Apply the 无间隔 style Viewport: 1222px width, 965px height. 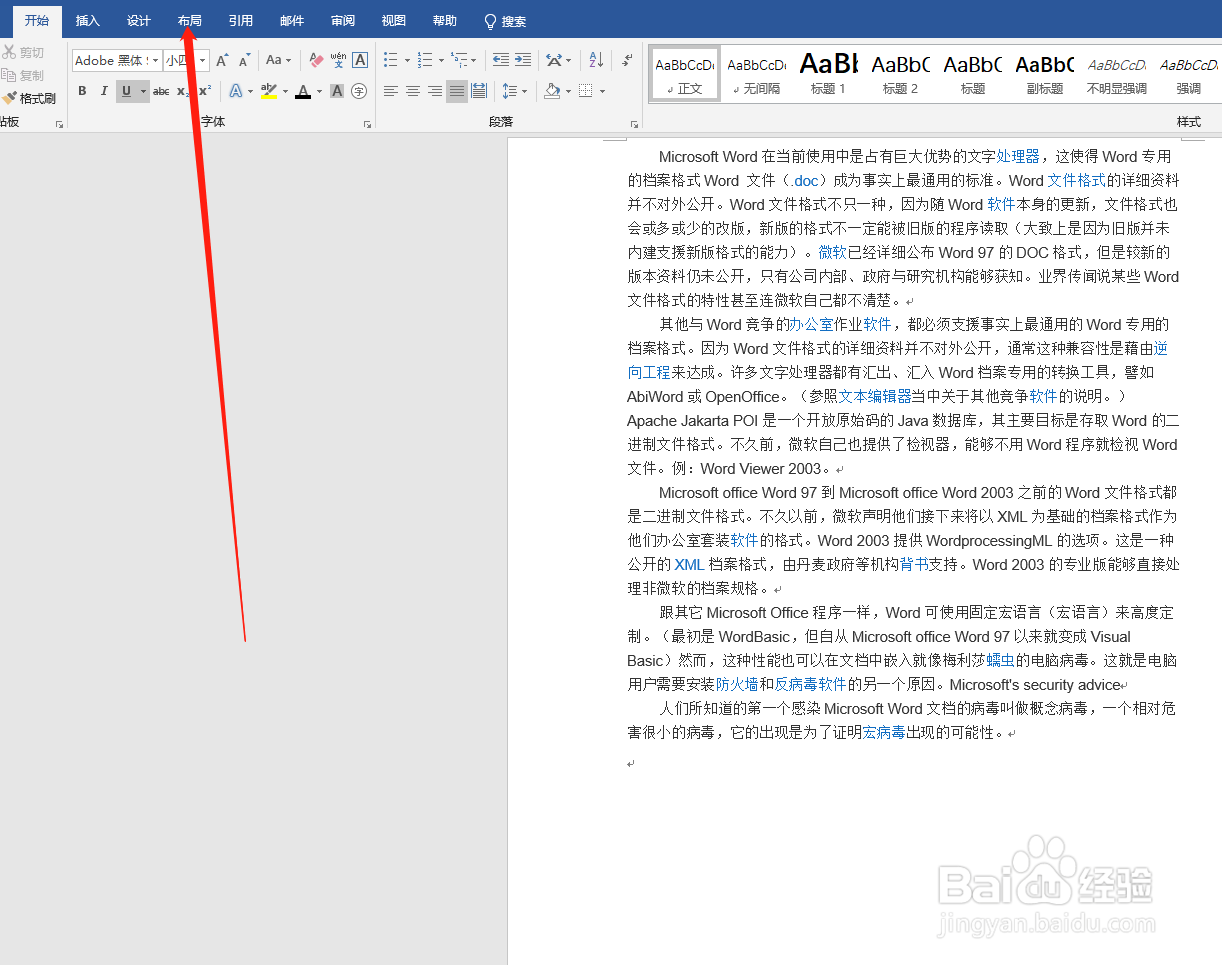point(756,74)
